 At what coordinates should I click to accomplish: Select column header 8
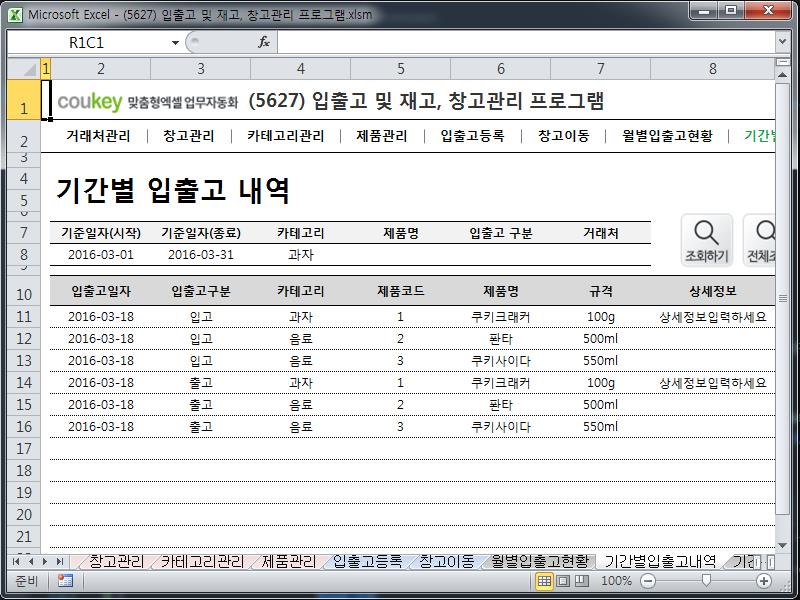coord(713,69)
